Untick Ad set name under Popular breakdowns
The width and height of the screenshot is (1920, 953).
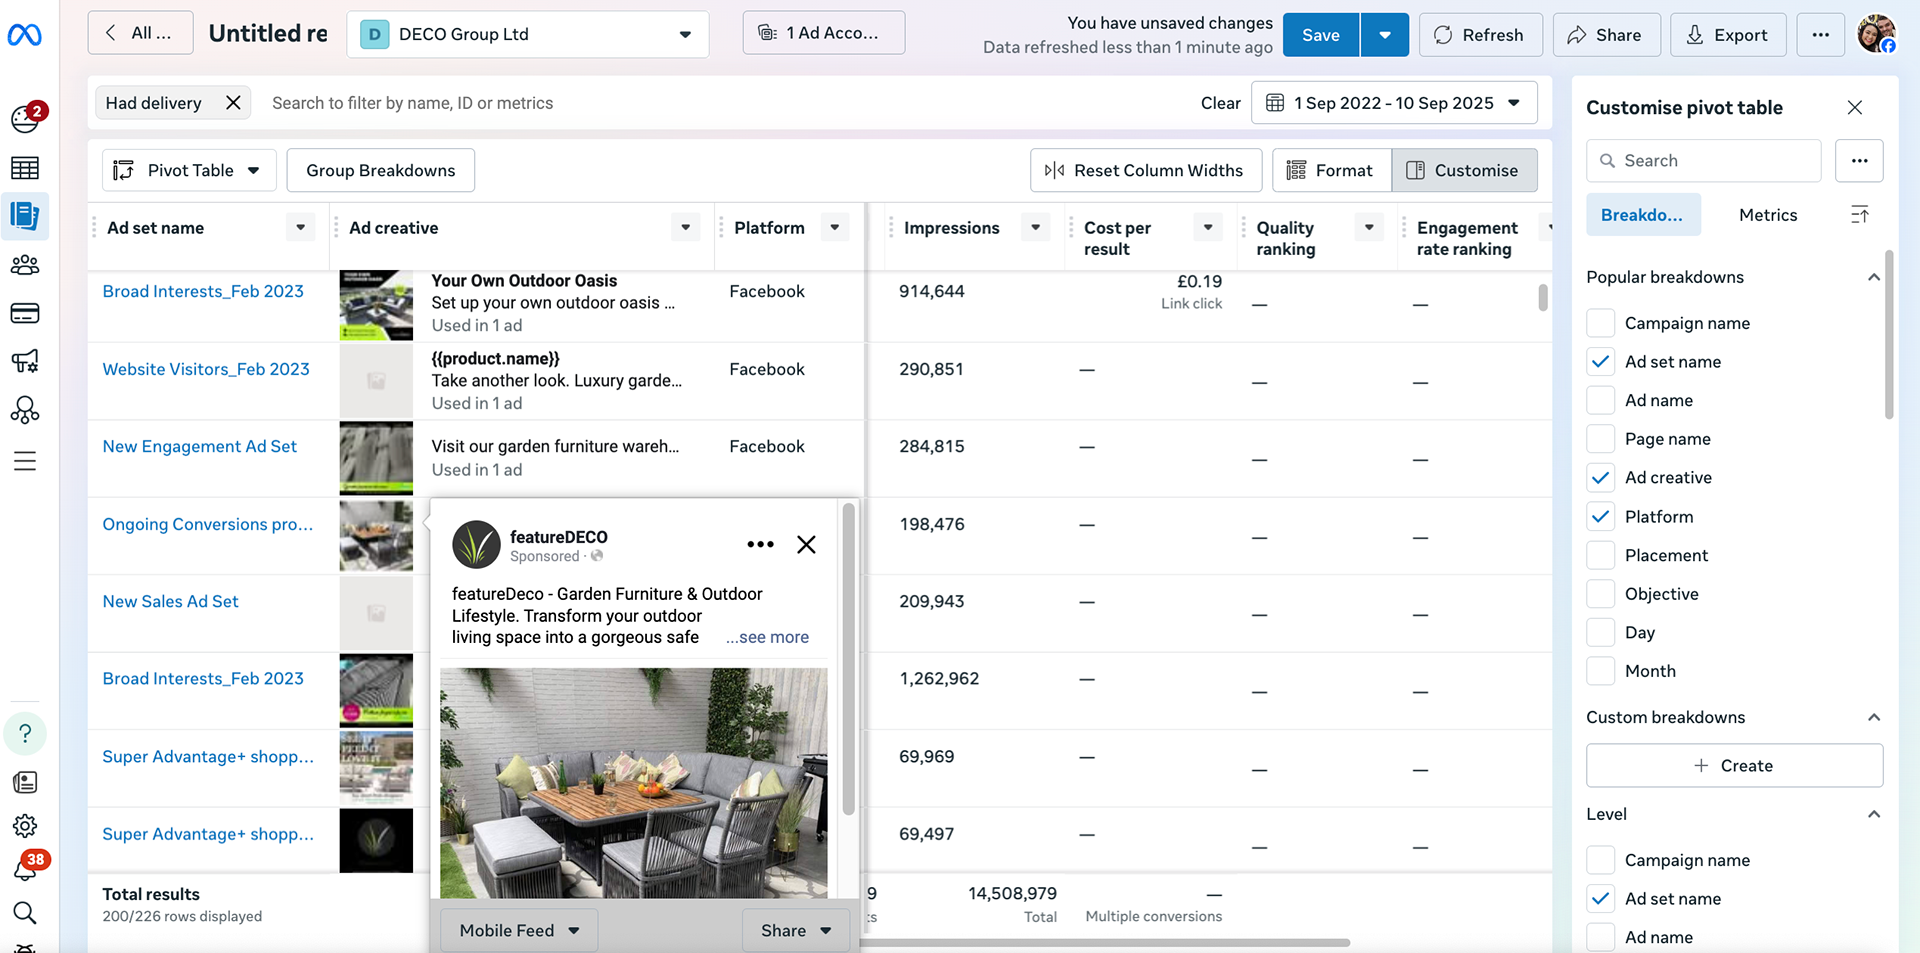pyautogui.click(x=1601, y=362)
